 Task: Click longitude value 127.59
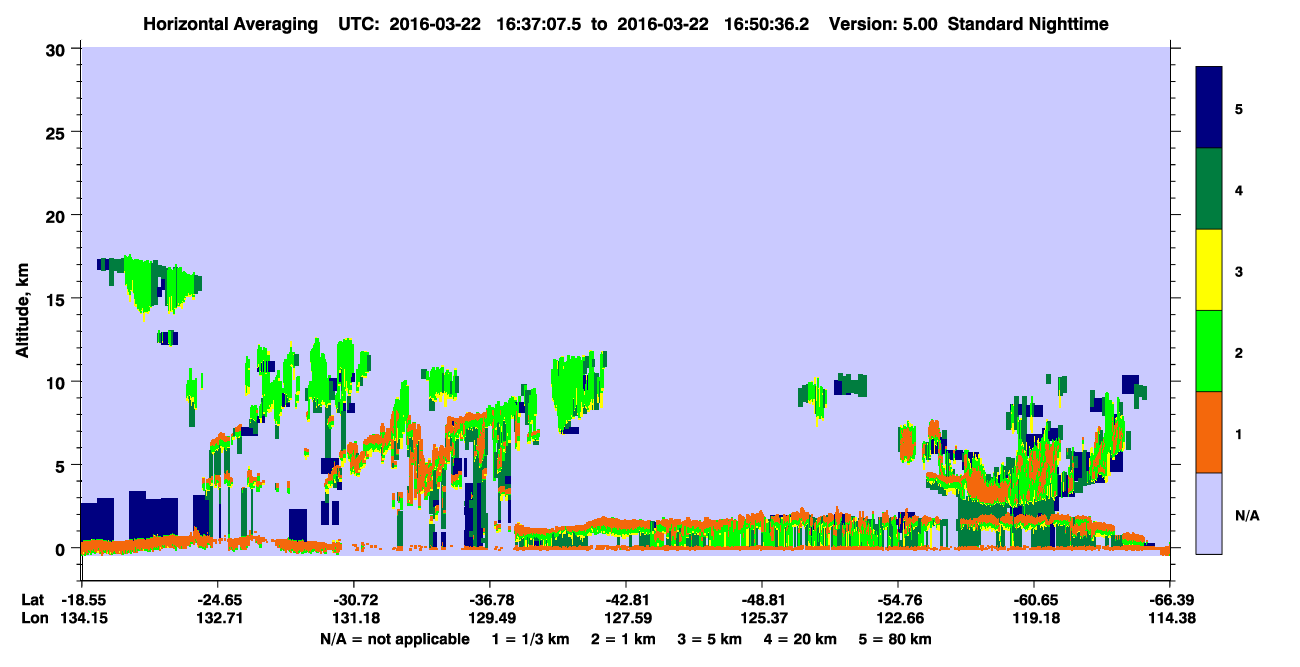(626, 618)
